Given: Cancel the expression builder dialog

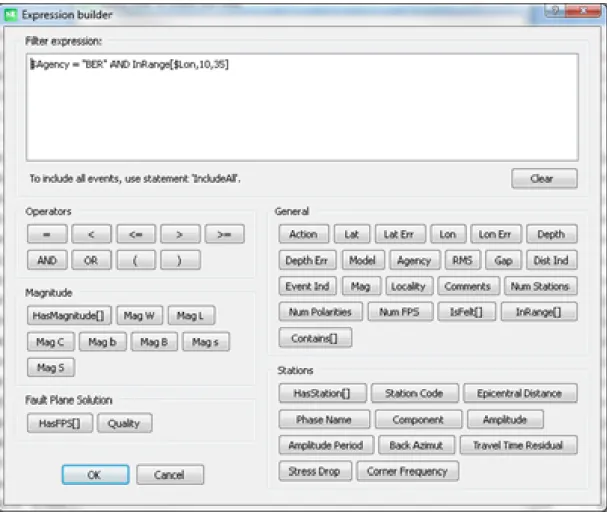Looking at the screenshot, I should [170, 474].
